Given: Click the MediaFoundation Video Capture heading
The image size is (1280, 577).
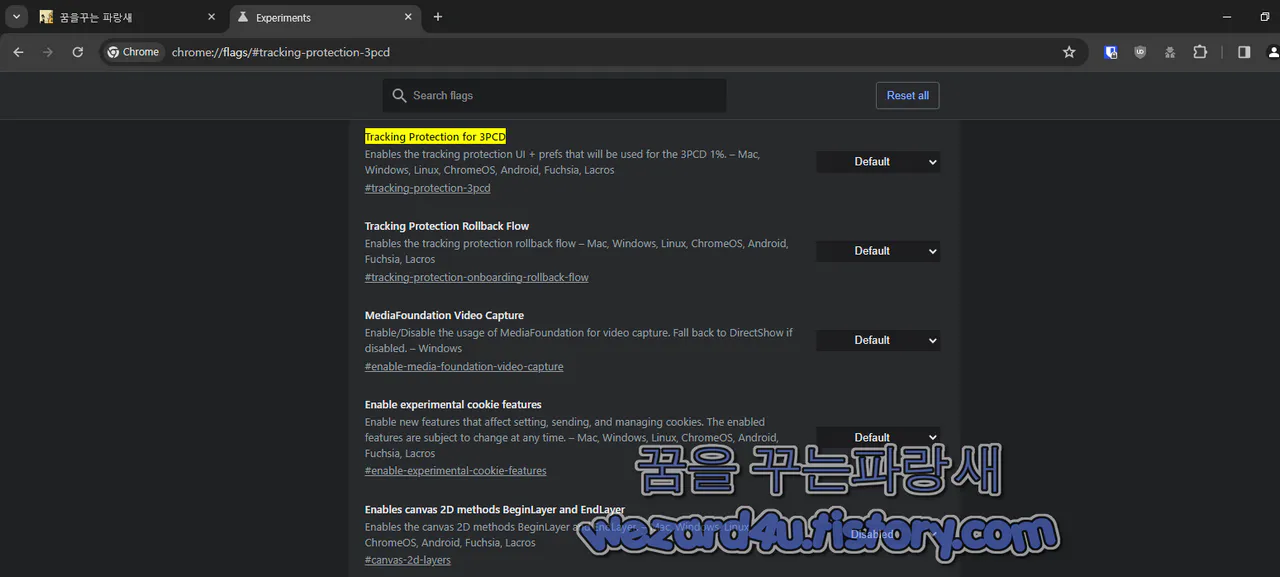Looking at the screenshot, I should (x=444, y=315).
